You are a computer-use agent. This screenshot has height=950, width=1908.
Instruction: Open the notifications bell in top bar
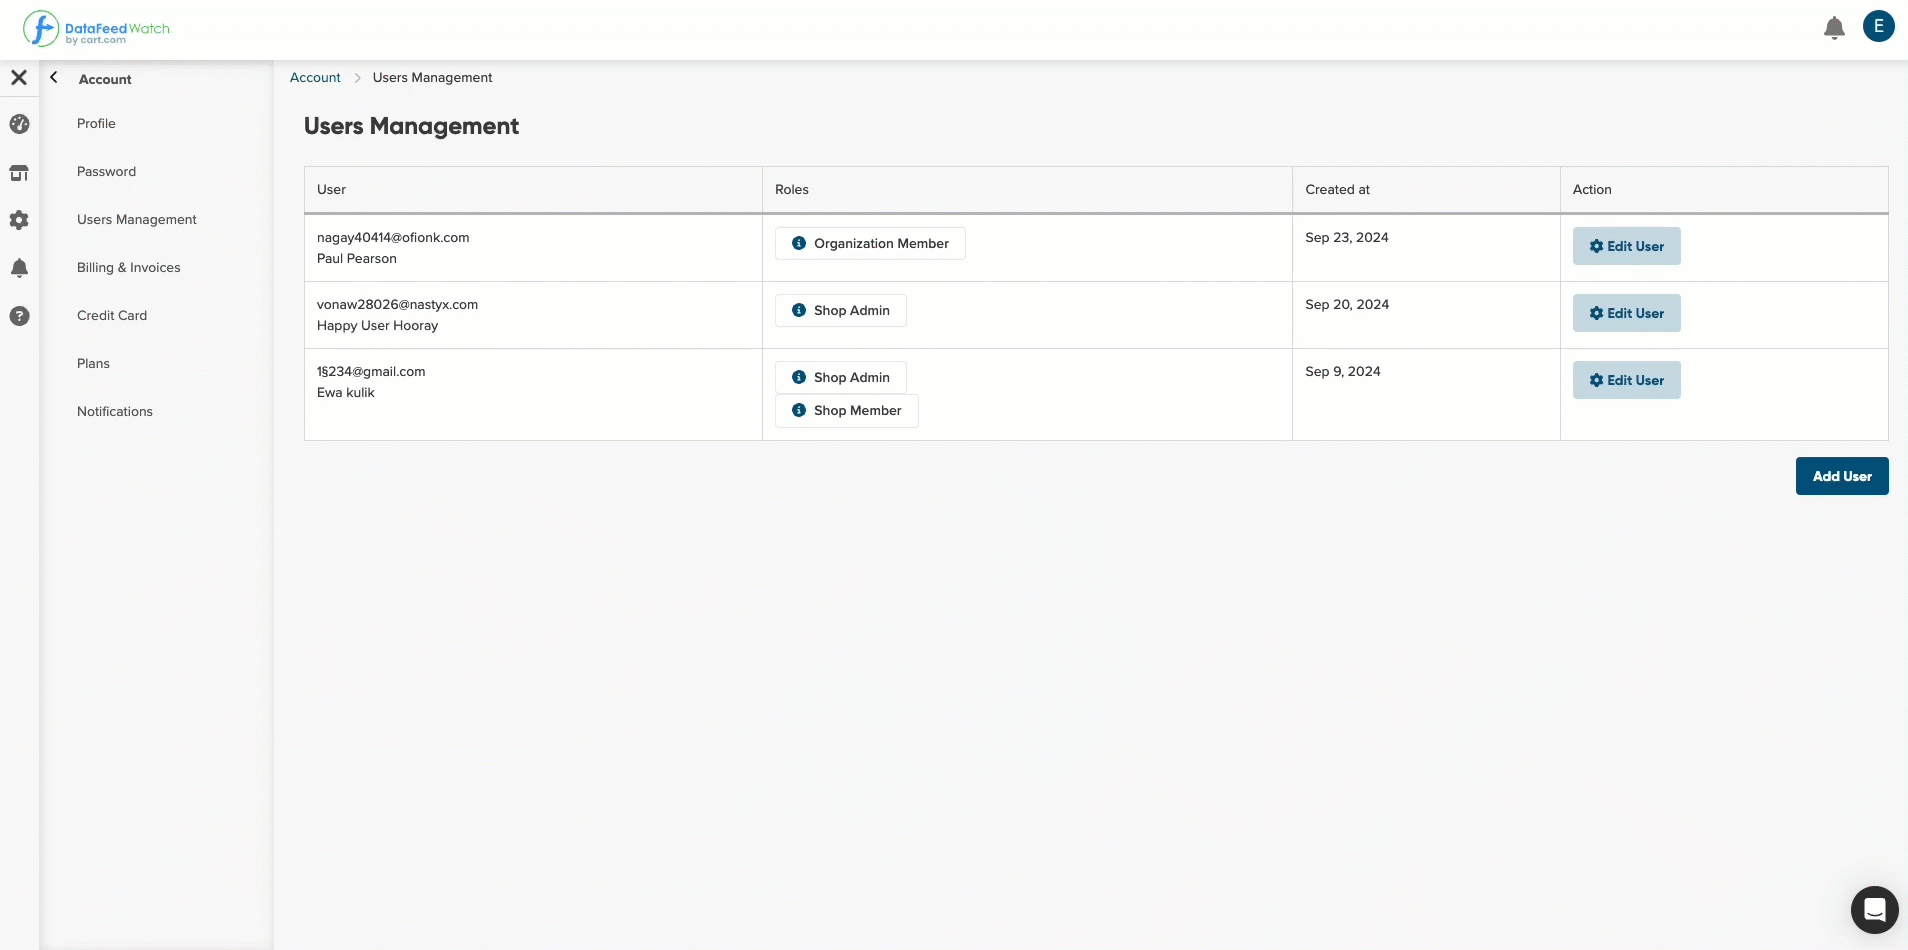tap(1834, 28)
